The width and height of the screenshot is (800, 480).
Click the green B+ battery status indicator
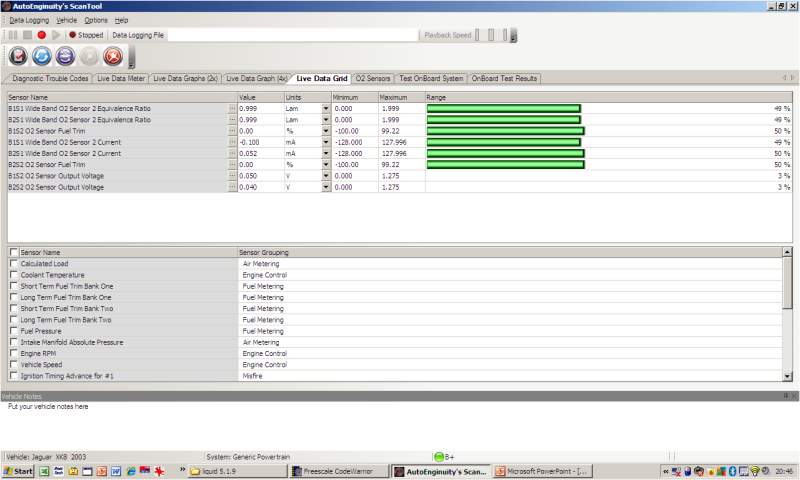(439, 457)
